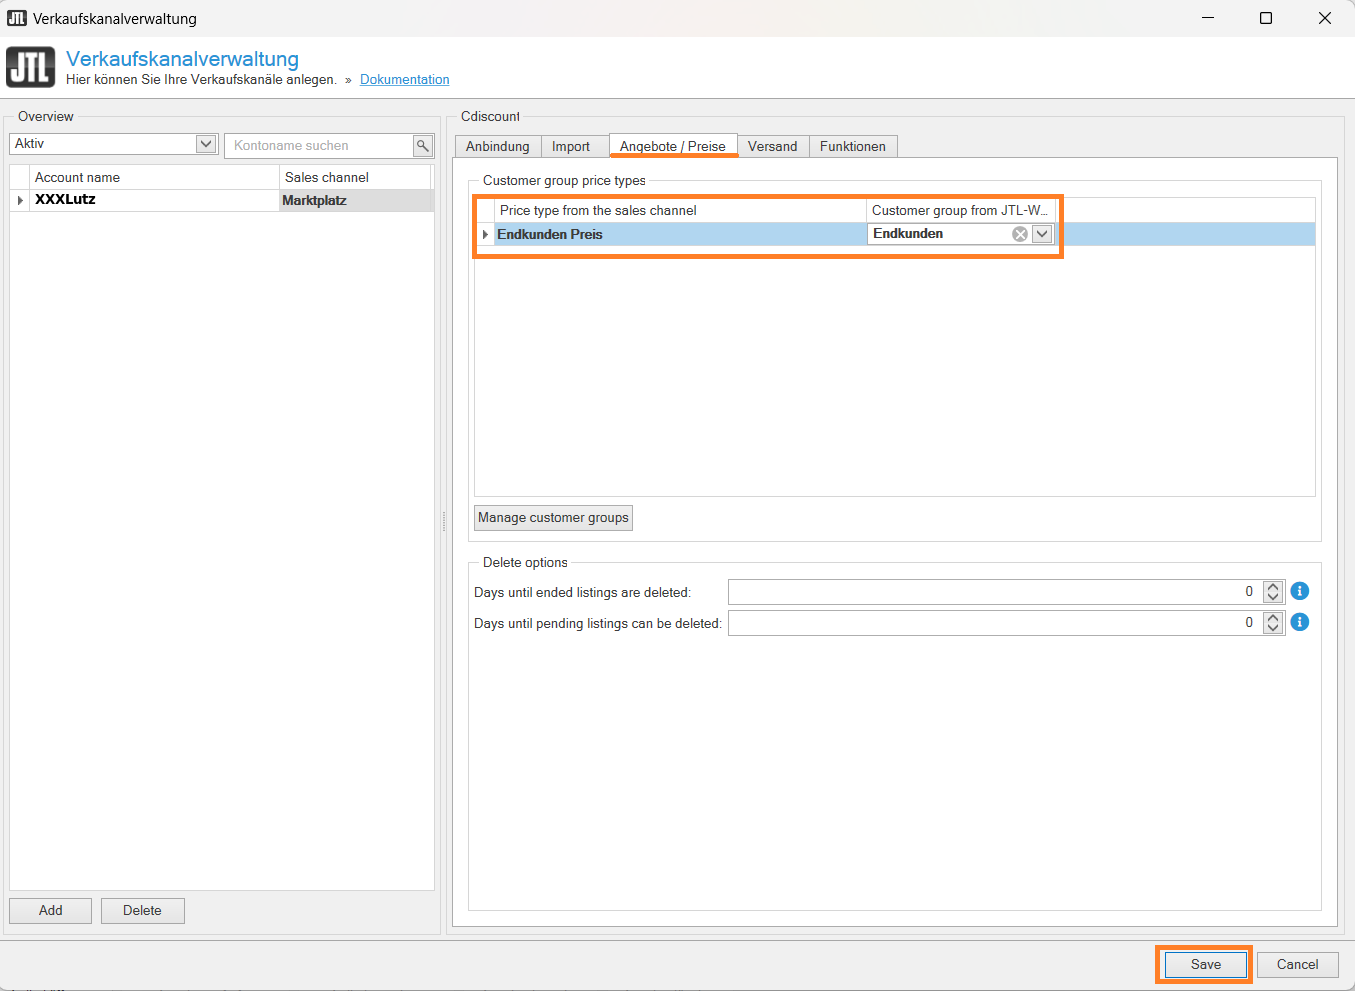Open the Endkunden customer group dropdown
This screenshot has height=991, width=1355.
point(1042,234)
